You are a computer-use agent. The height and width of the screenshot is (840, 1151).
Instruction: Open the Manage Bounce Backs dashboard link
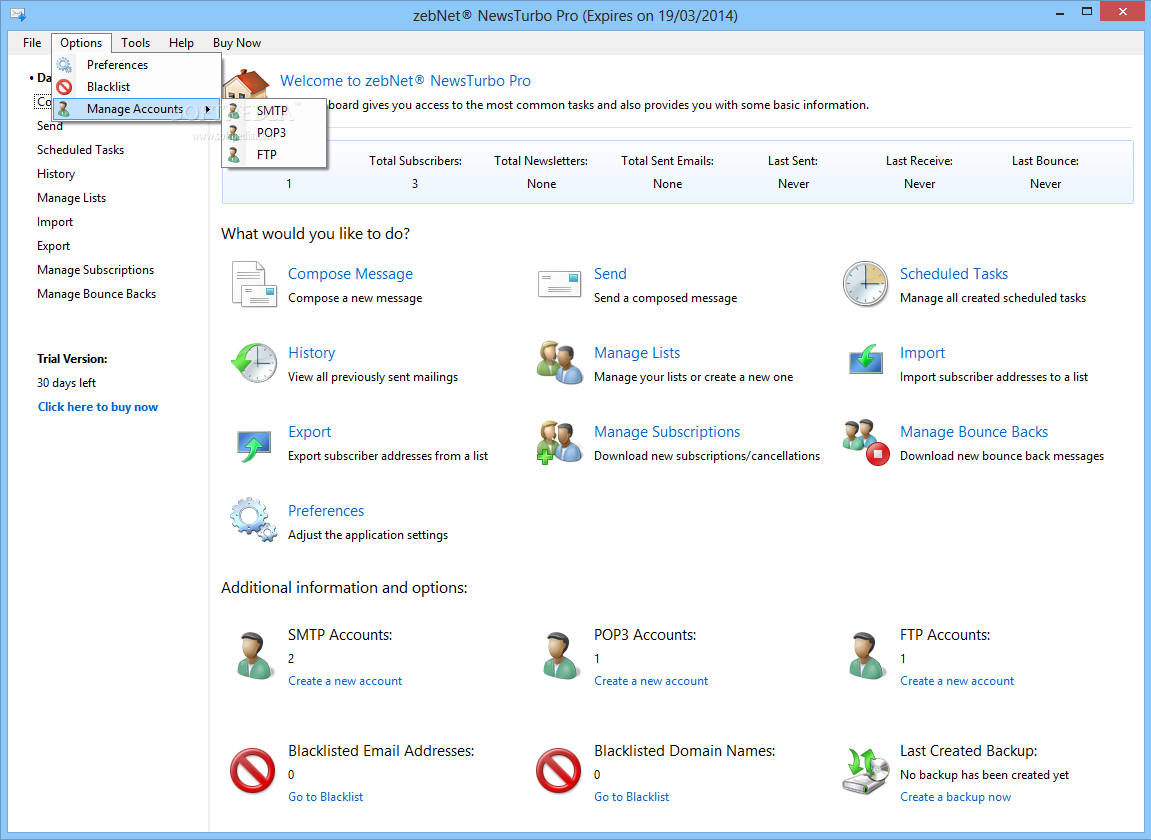pos(973,432)
